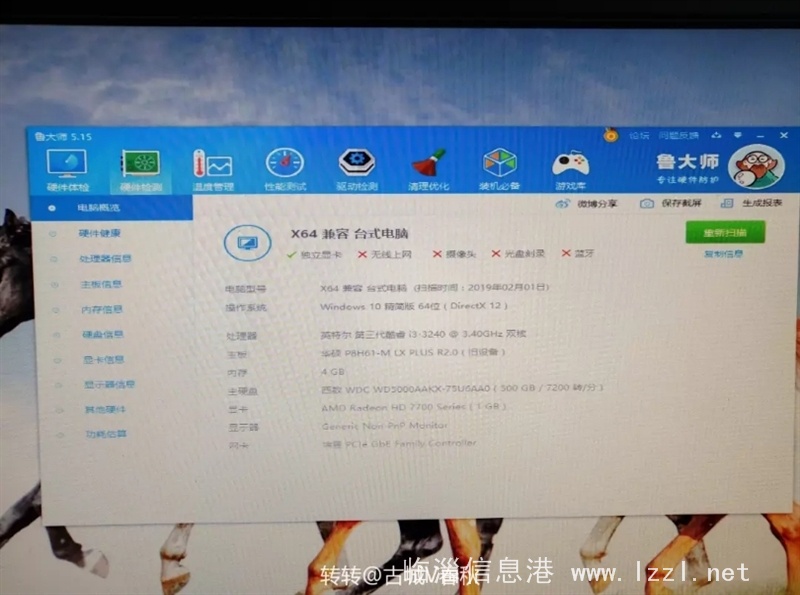This screenshot has width=800, height=595.
Task: Open the 论坛 forum link
Action: pyautogui.click(x=639, y=135)
